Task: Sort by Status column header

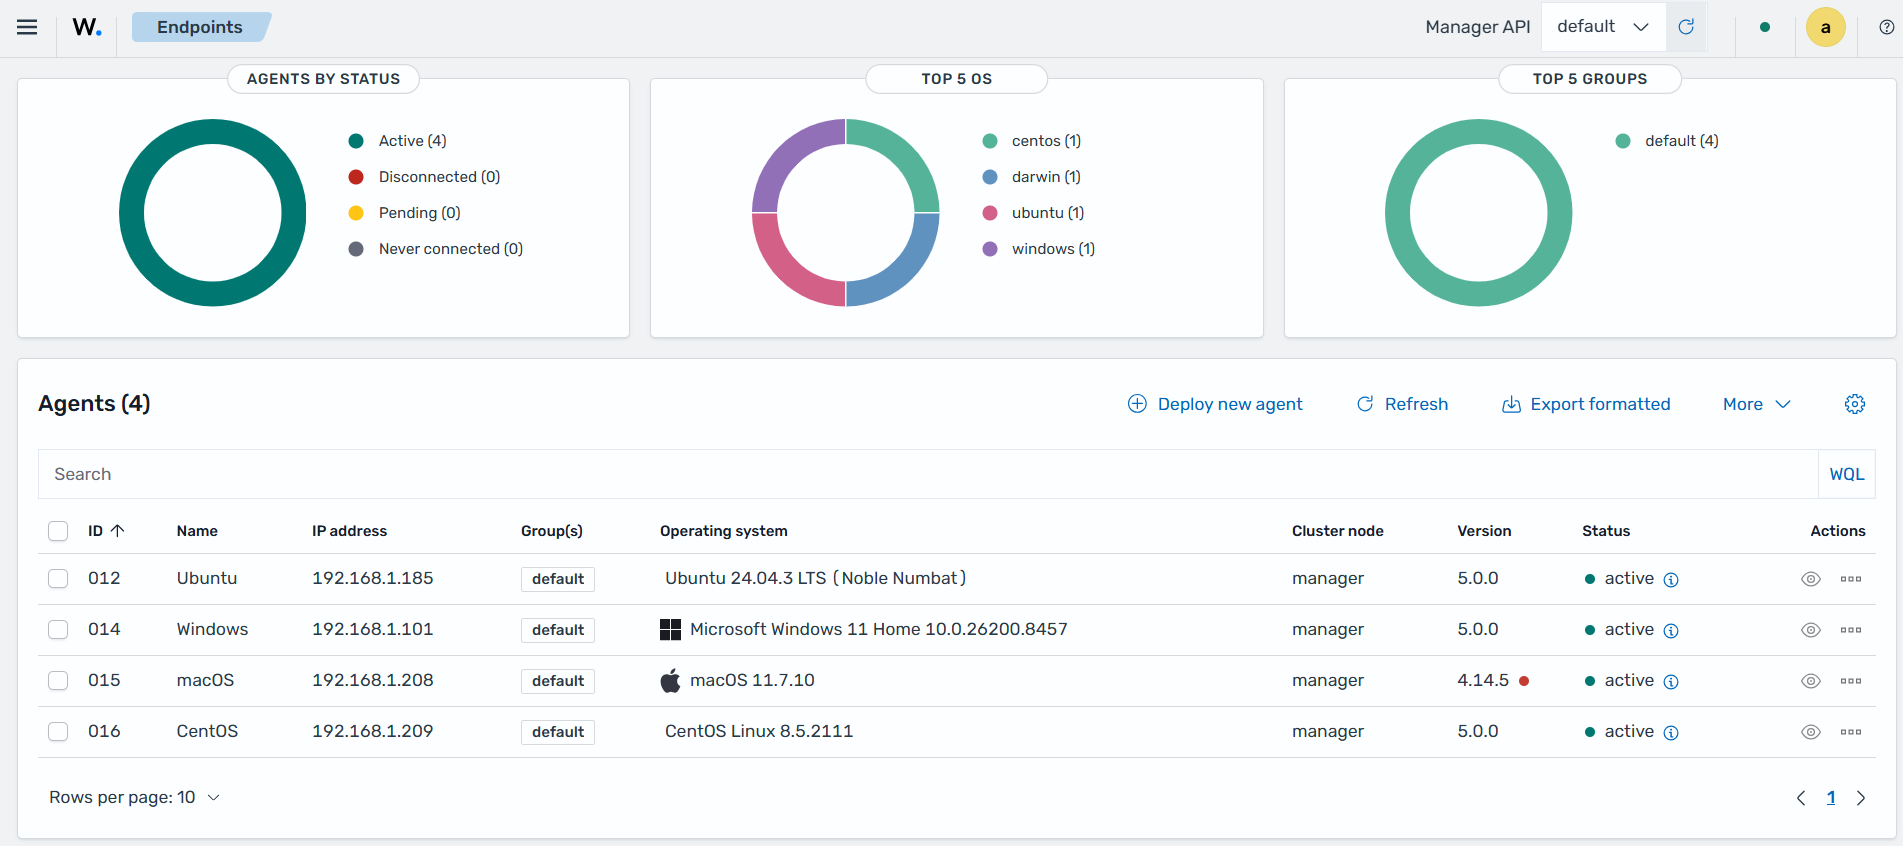Action: (1606, 531)
